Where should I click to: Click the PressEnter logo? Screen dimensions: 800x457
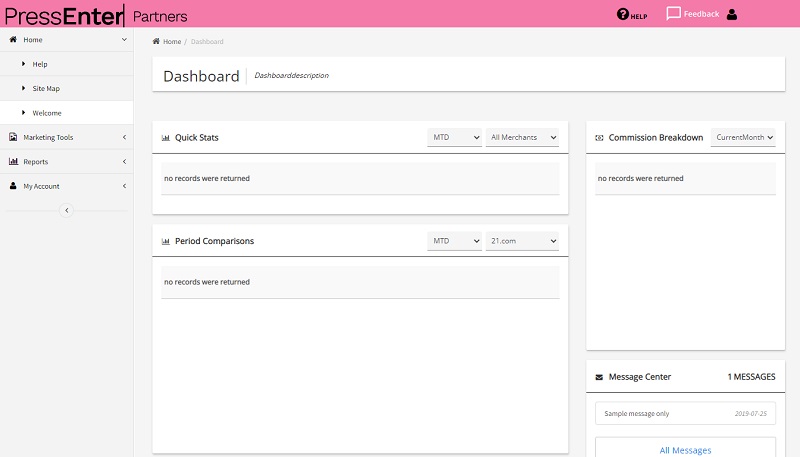tap(64, 15)
